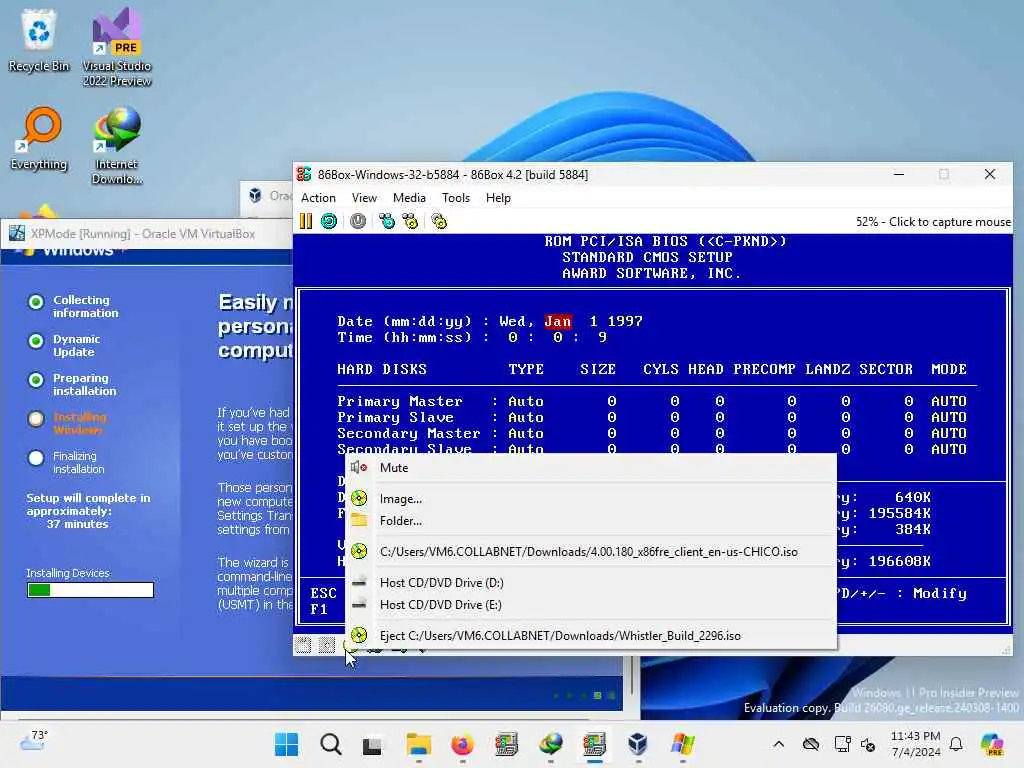Open the clock showing 11:43 PM

pyautogui.click(x=916, y=744)
